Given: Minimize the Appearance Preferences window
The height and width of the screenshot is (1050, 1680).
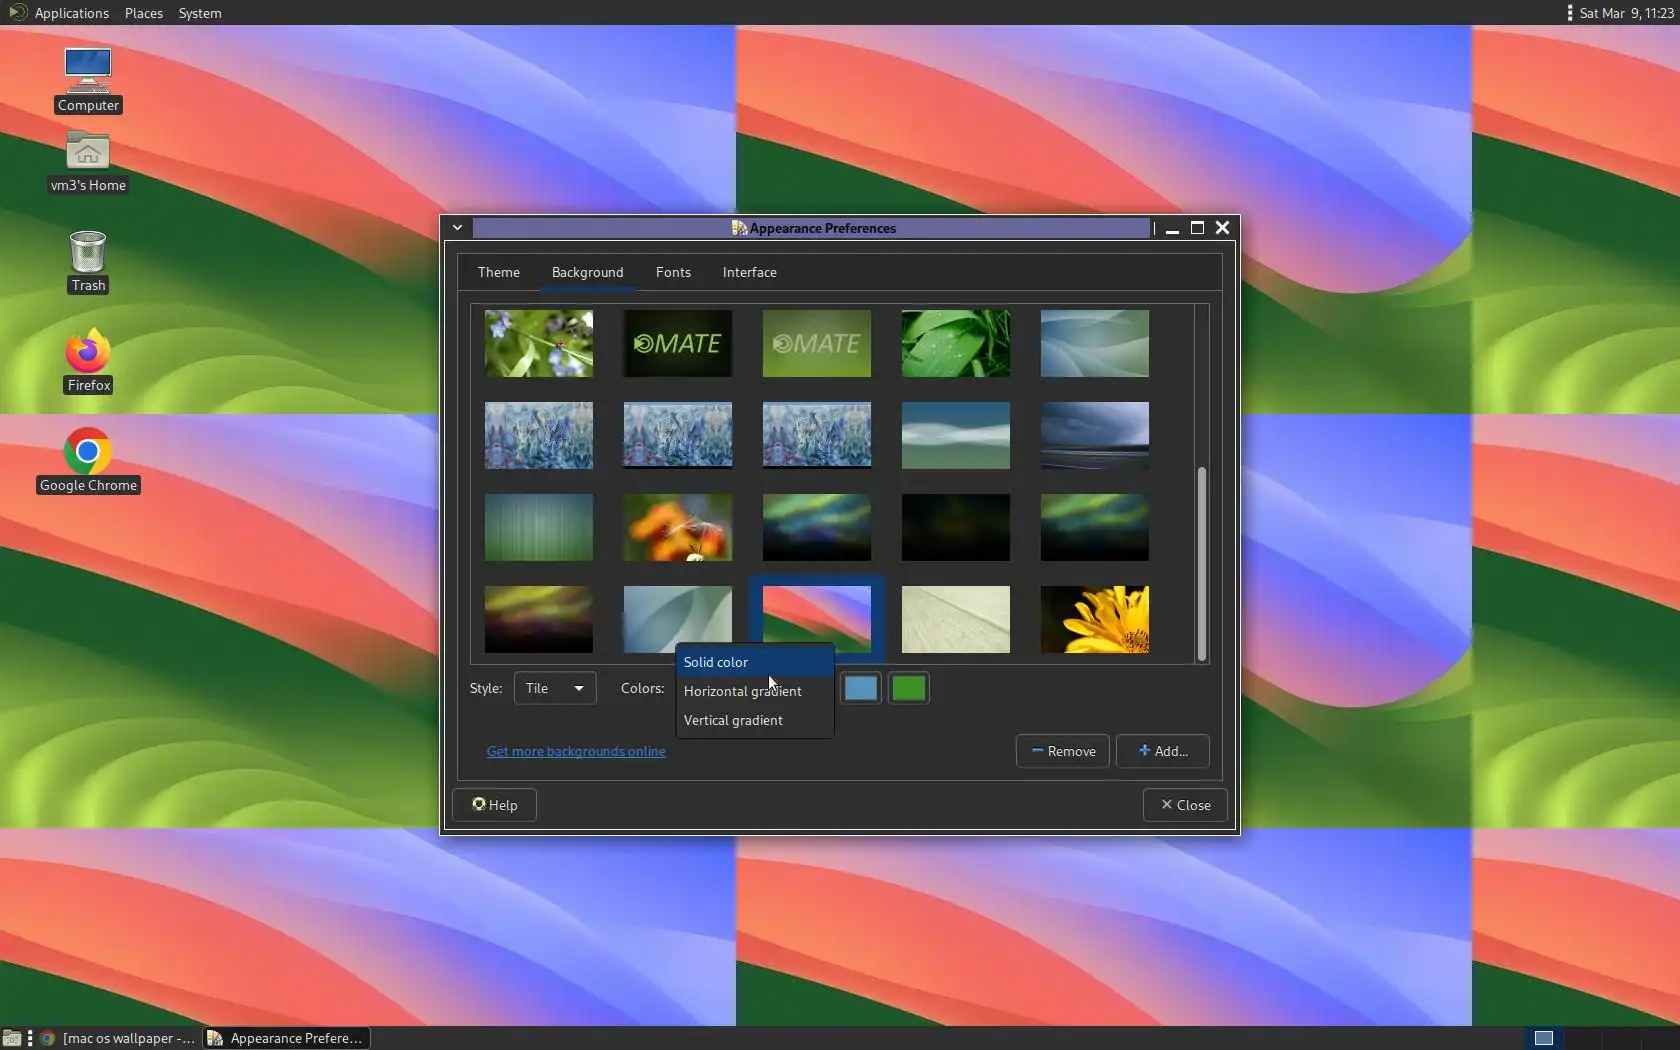Looking at the screenshot, I should [1172, 228].
